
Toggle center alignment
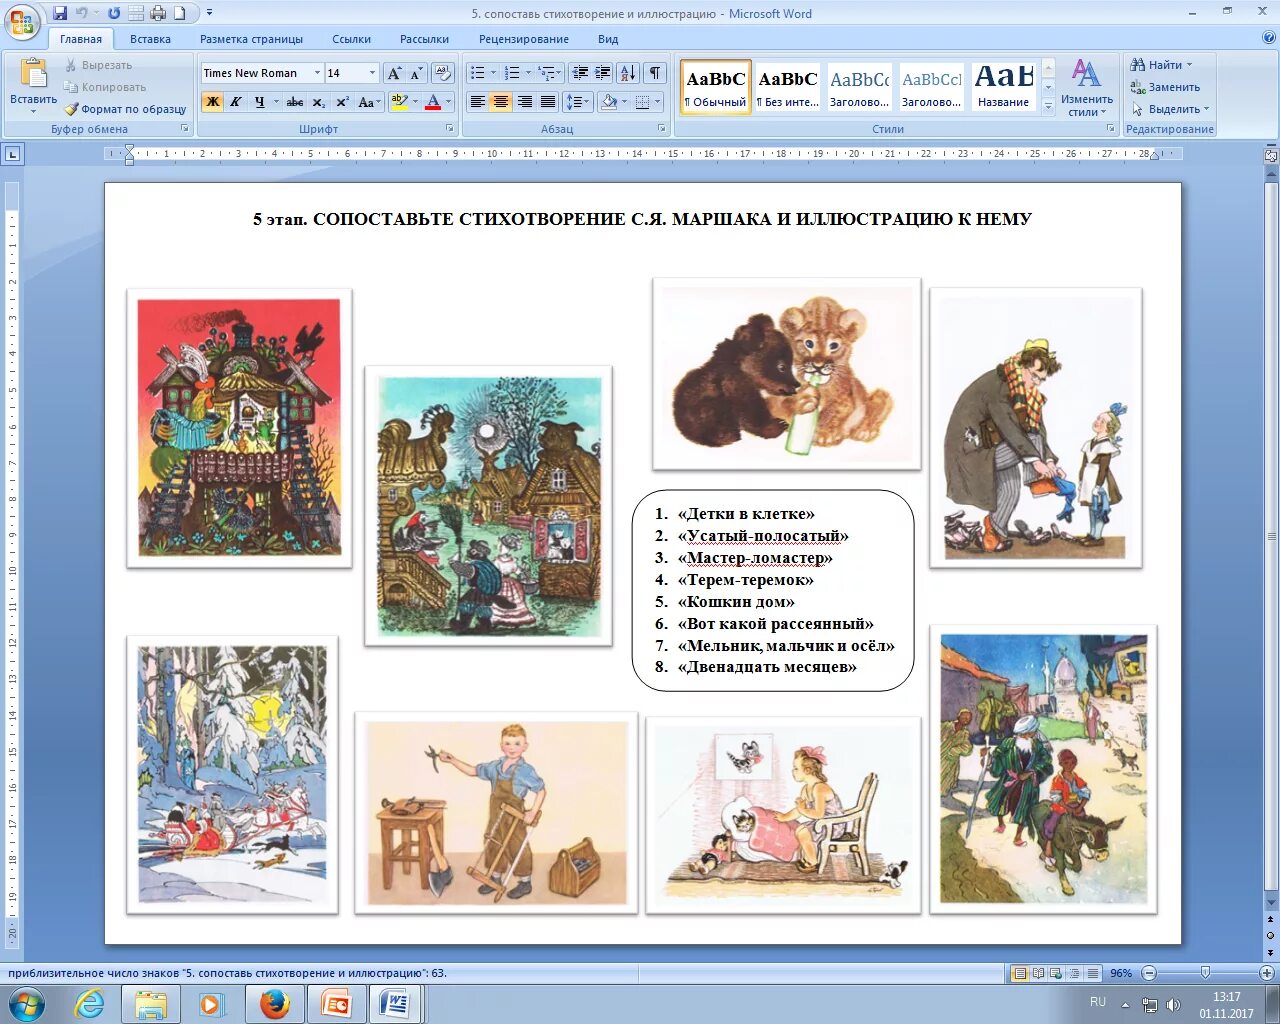[x=501, y=102]
